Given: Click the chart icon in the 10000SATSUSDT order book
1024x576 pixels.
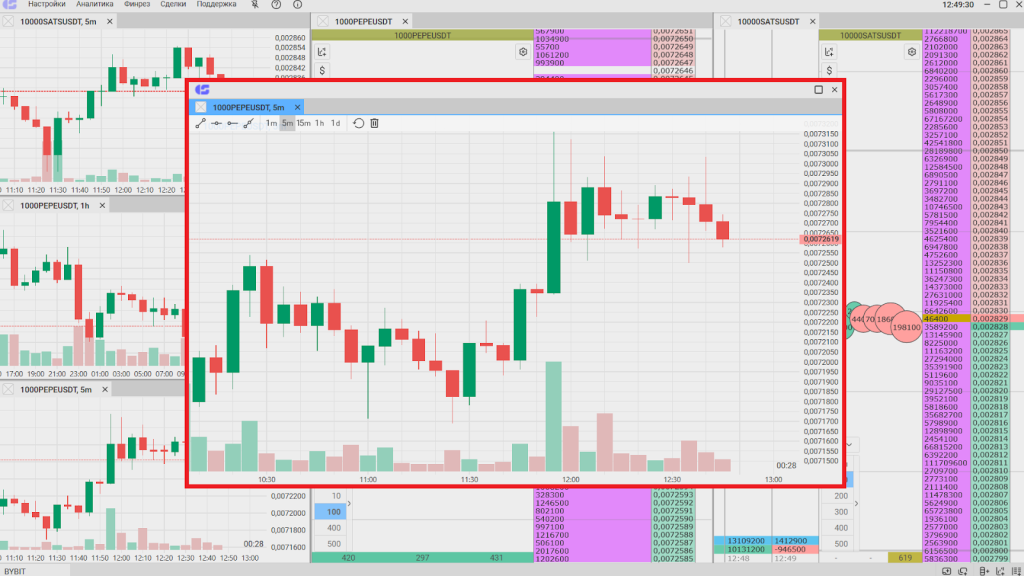Looking at the screenshot, I should coord(827,52).
